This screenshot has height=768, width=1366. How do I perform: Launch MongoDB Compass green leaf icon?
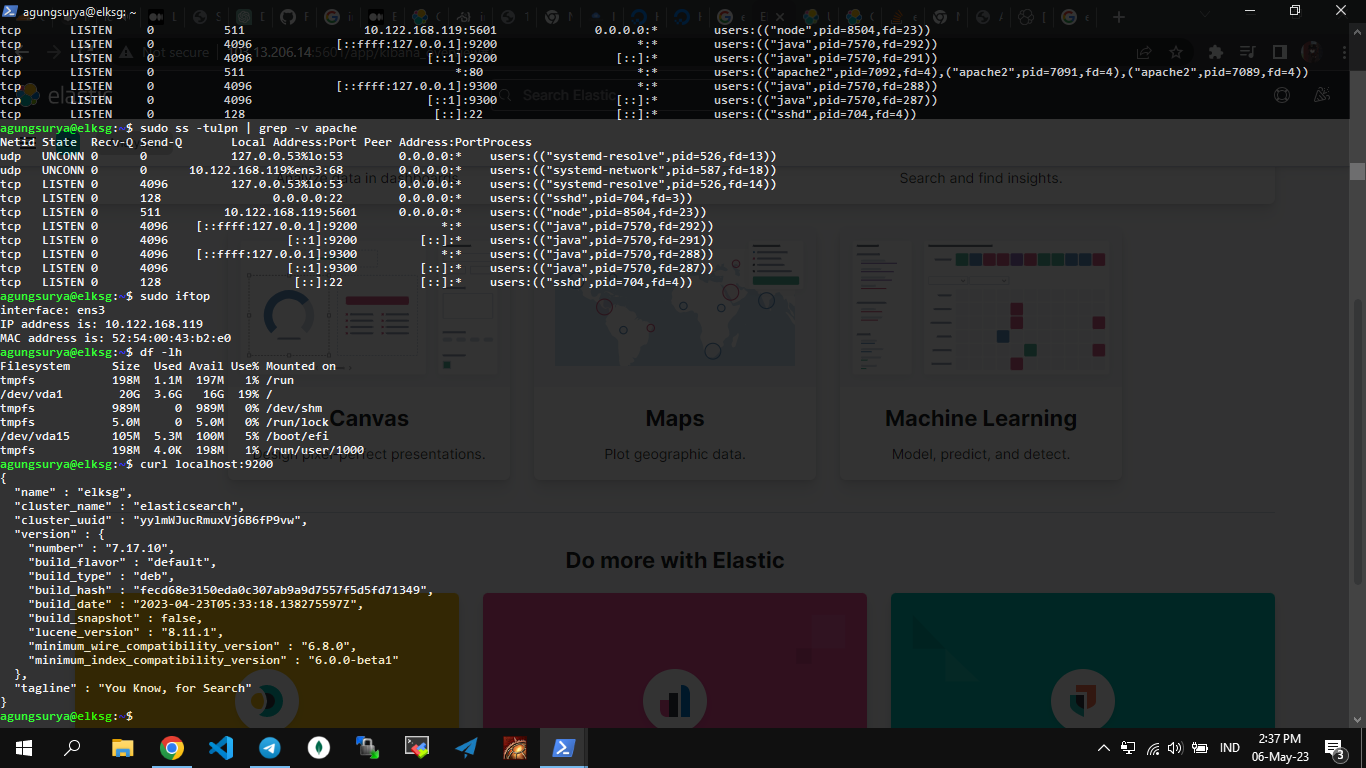coord(319,747)
